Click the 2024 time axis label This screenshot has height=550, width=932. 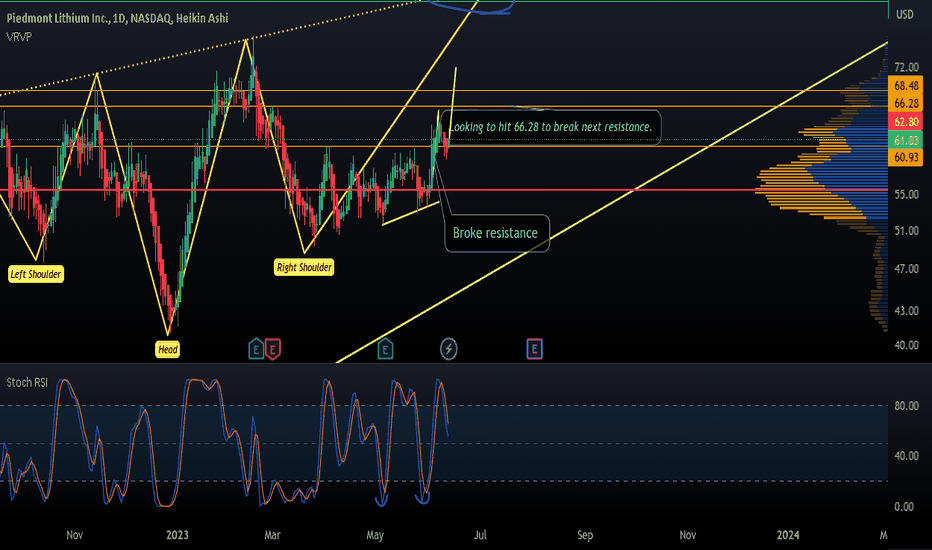click(x=788, y=535)
